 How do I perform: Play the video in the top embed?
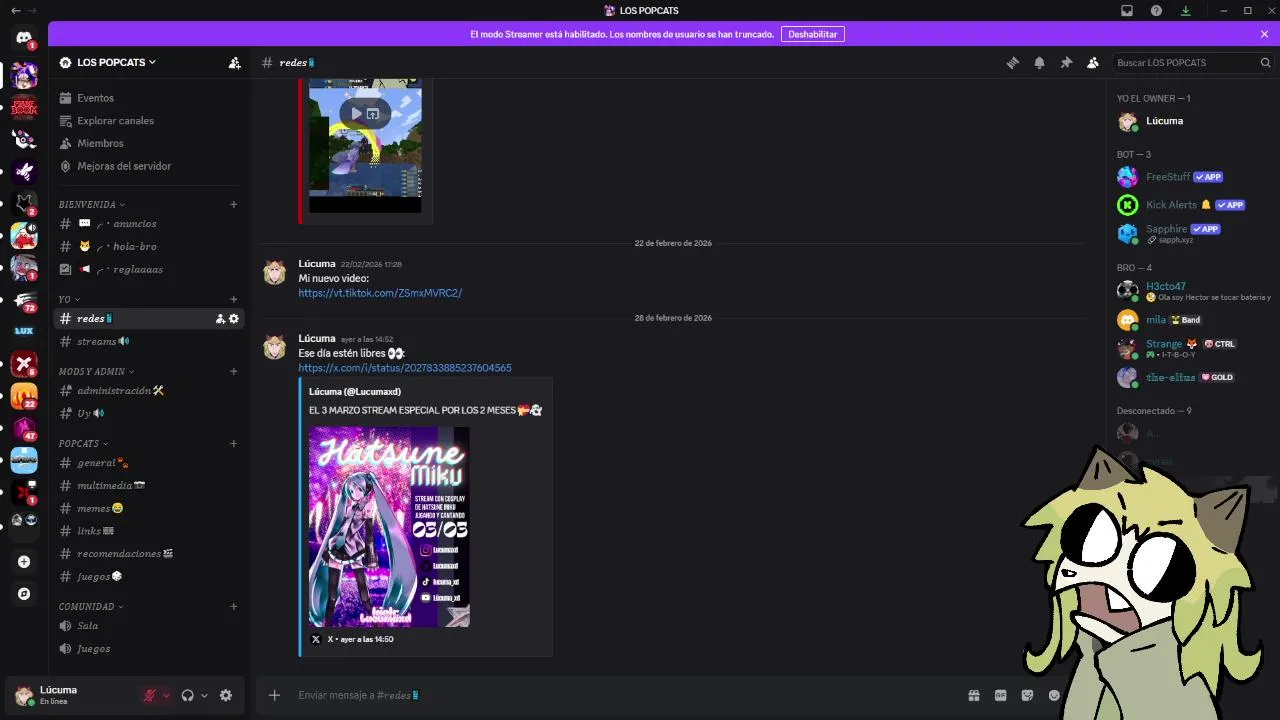(x=356, y=113)
